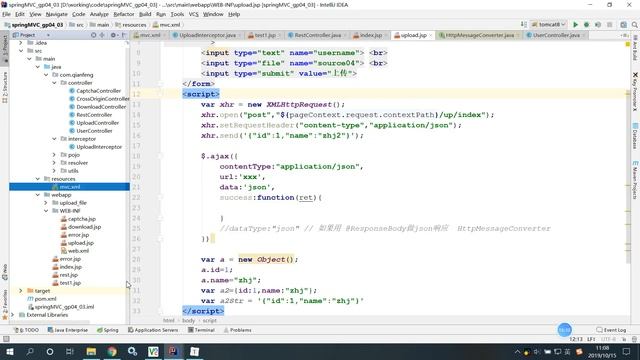The image size is (640, 360).
Task: Expand External Libraries
Action: [13, 315]
